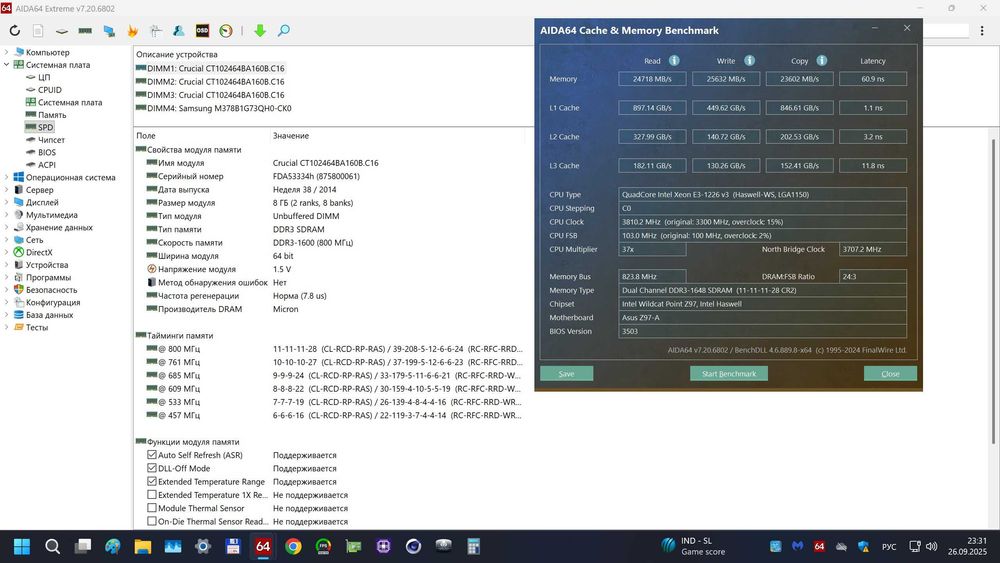Click the user account toolbar icon
This screenshot has width=1000, height=563.
pyautogui.click(x=179, y=31)
